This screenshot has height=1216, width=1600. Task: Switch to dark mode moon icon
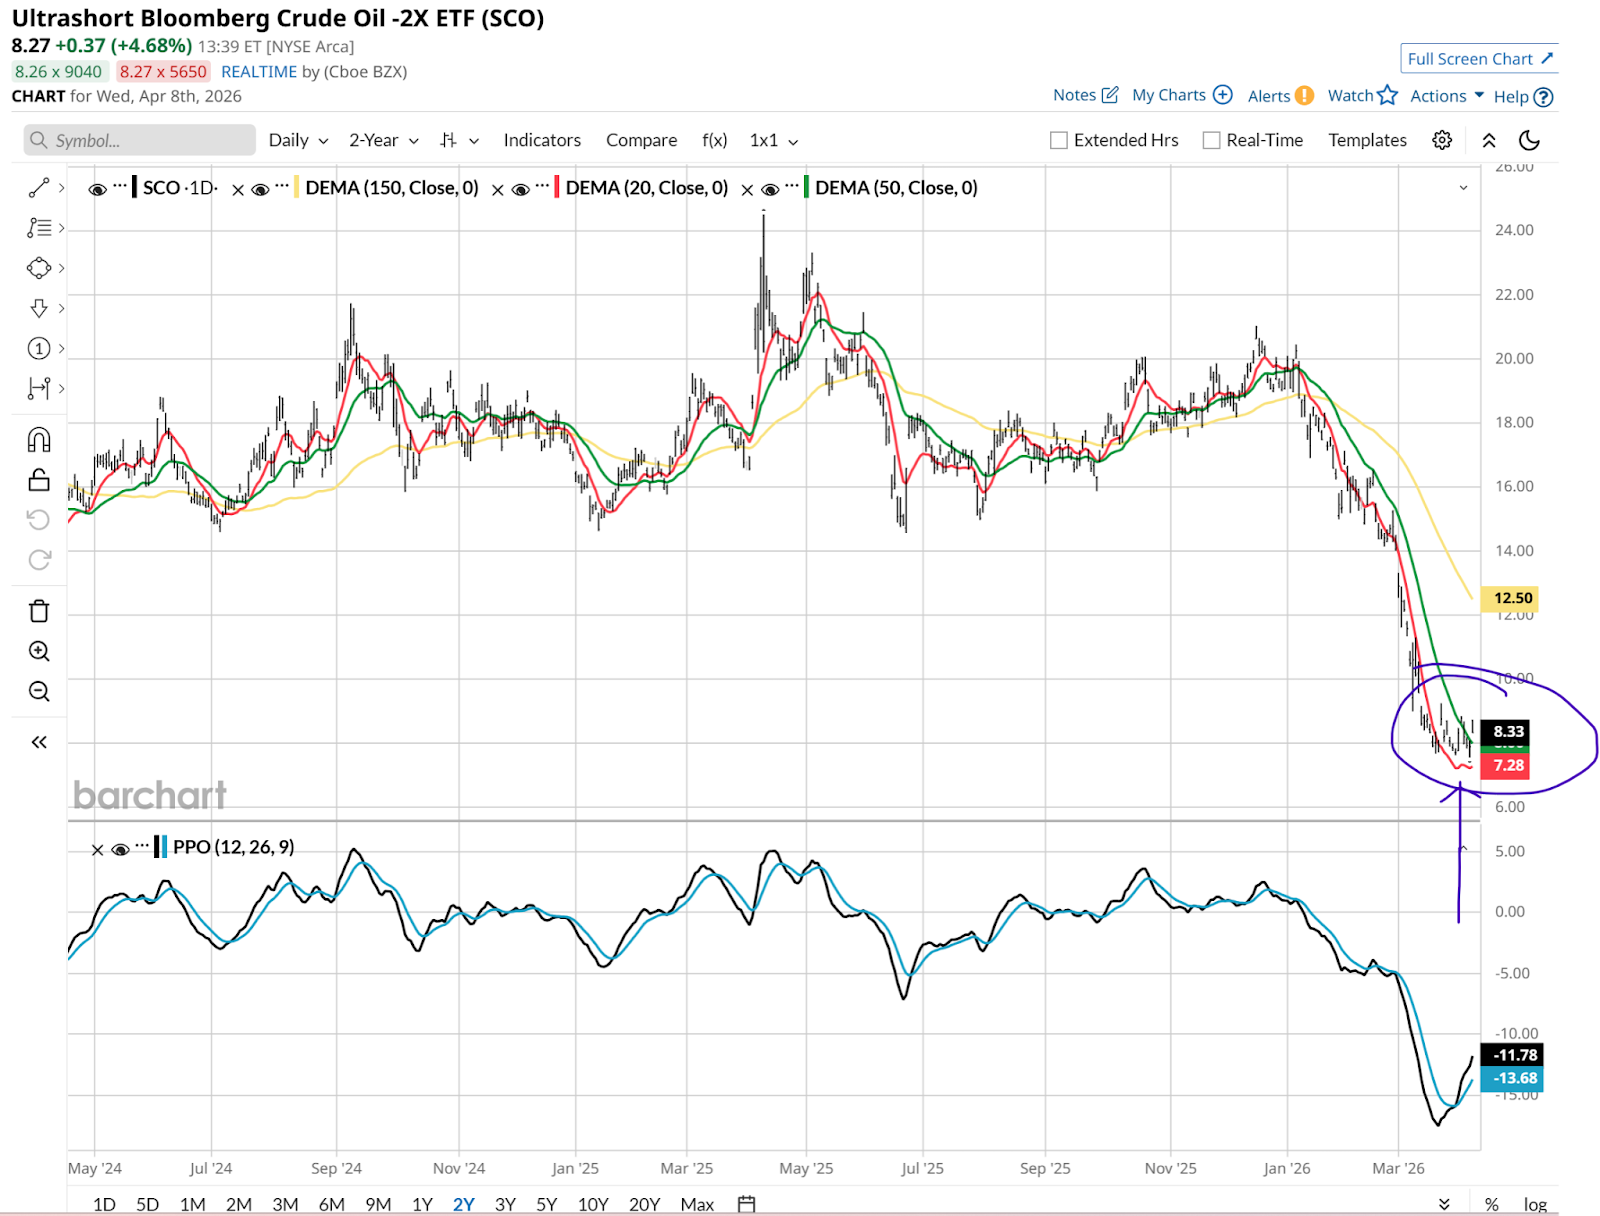pos(1529,140)
